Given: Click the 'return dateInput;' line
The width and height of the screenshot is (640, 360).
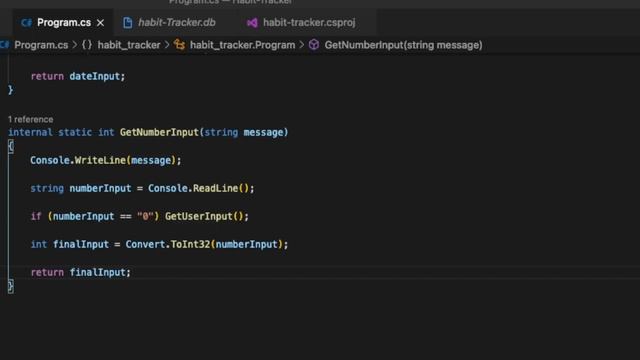Looking at the screenshot, I should tap(78, 76).
